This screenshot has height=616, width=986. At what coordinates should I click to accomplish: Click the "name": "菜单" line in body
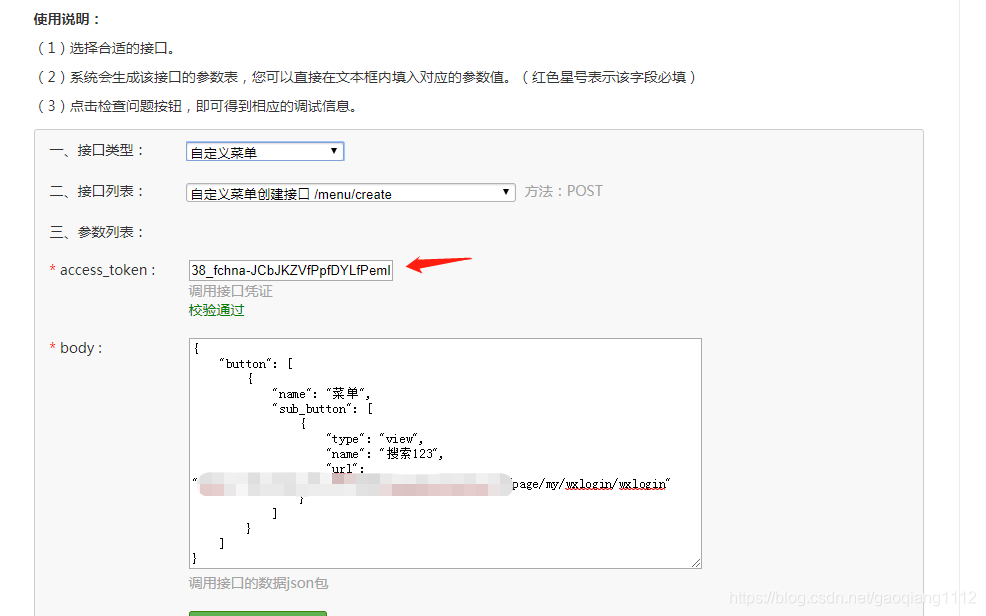[321, 393]
